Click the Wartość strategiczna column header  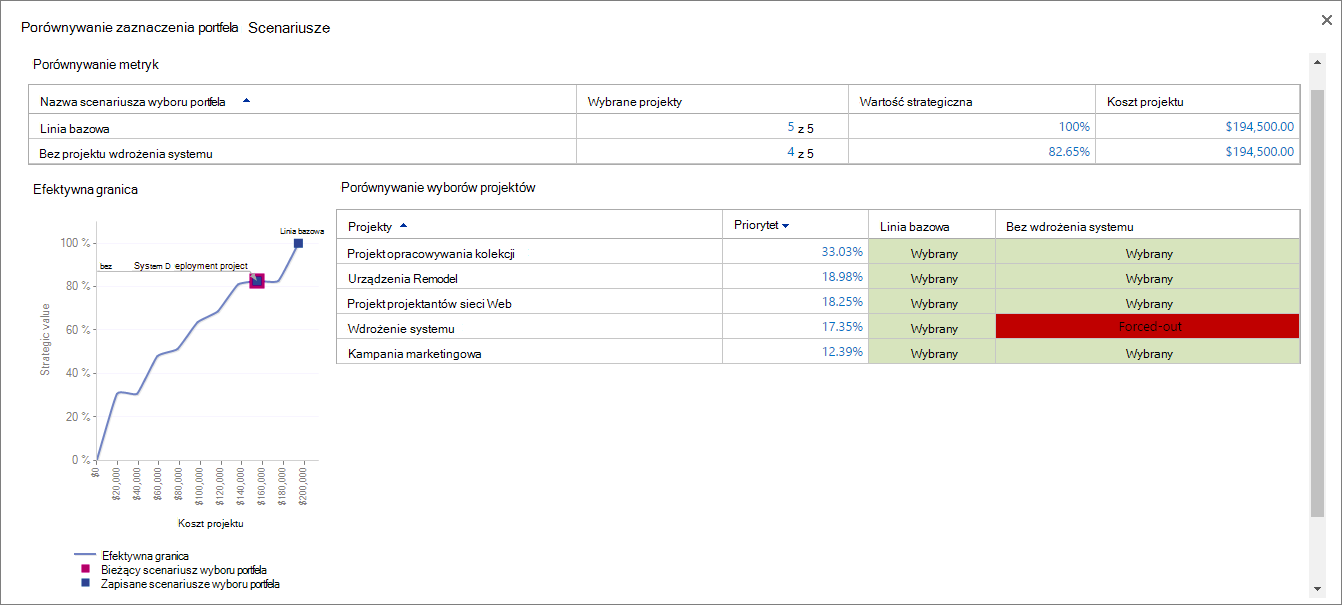coord(916,101)
